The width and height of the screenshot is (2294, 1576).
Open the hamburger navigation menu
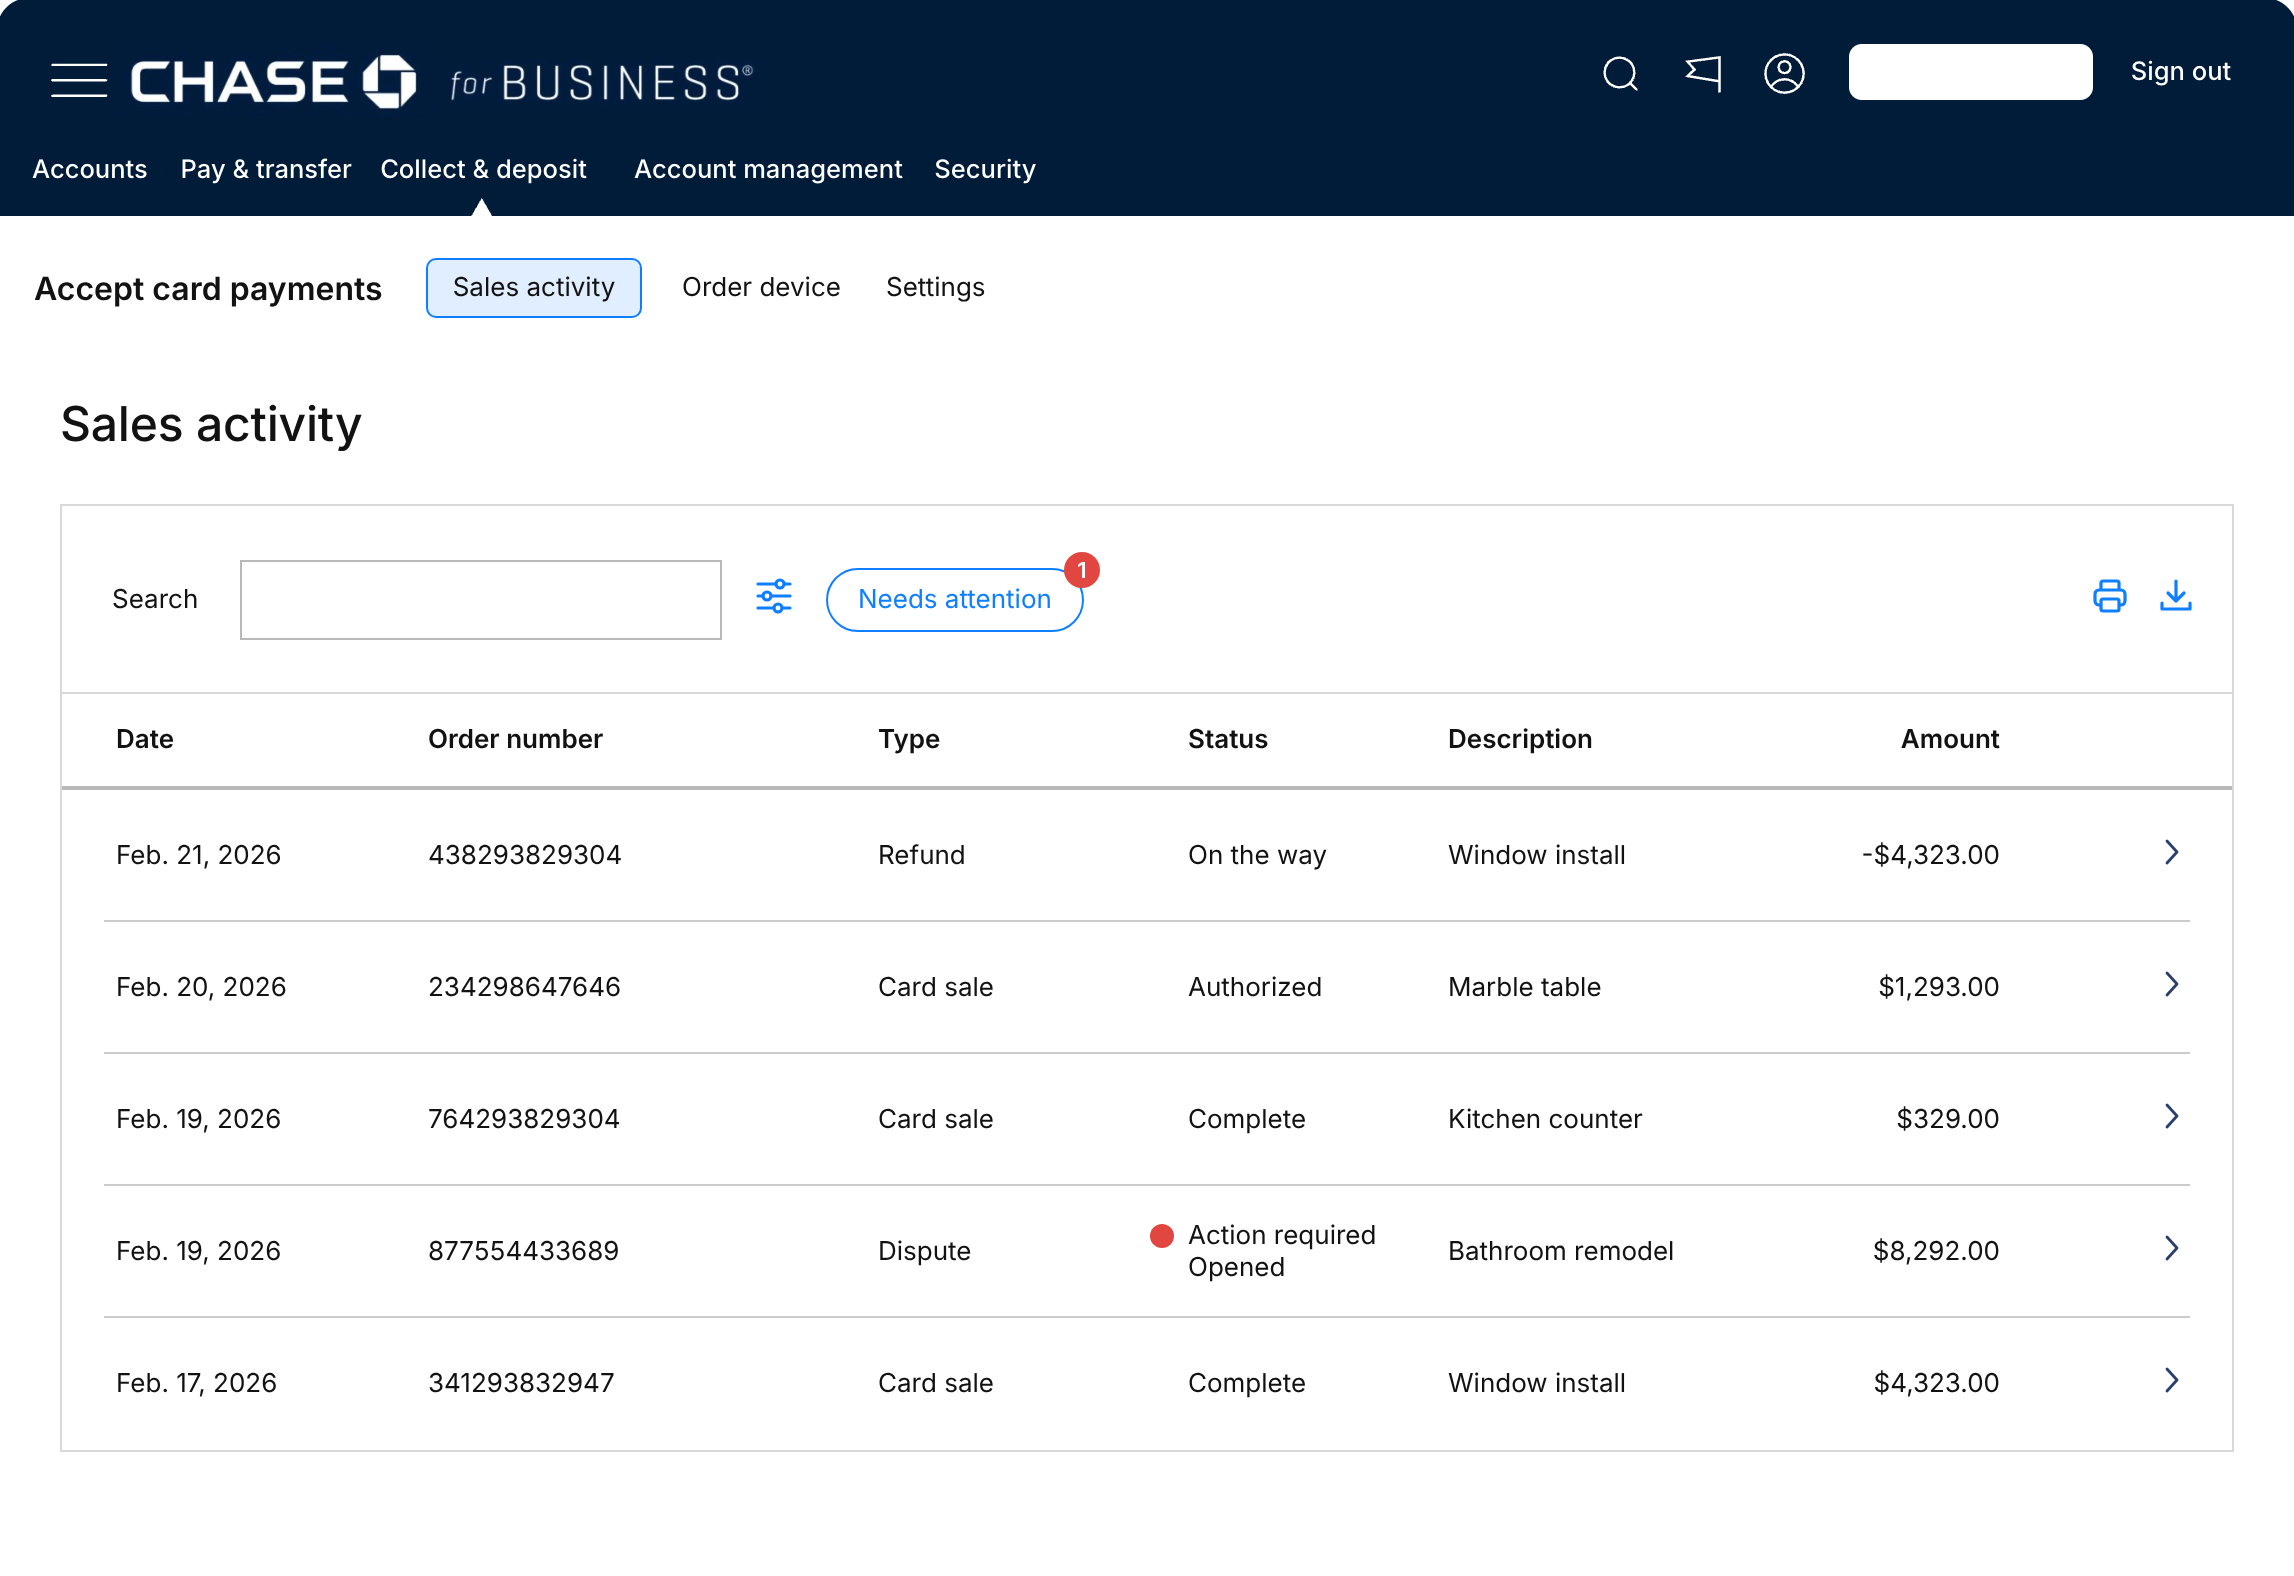click(79, 81)
